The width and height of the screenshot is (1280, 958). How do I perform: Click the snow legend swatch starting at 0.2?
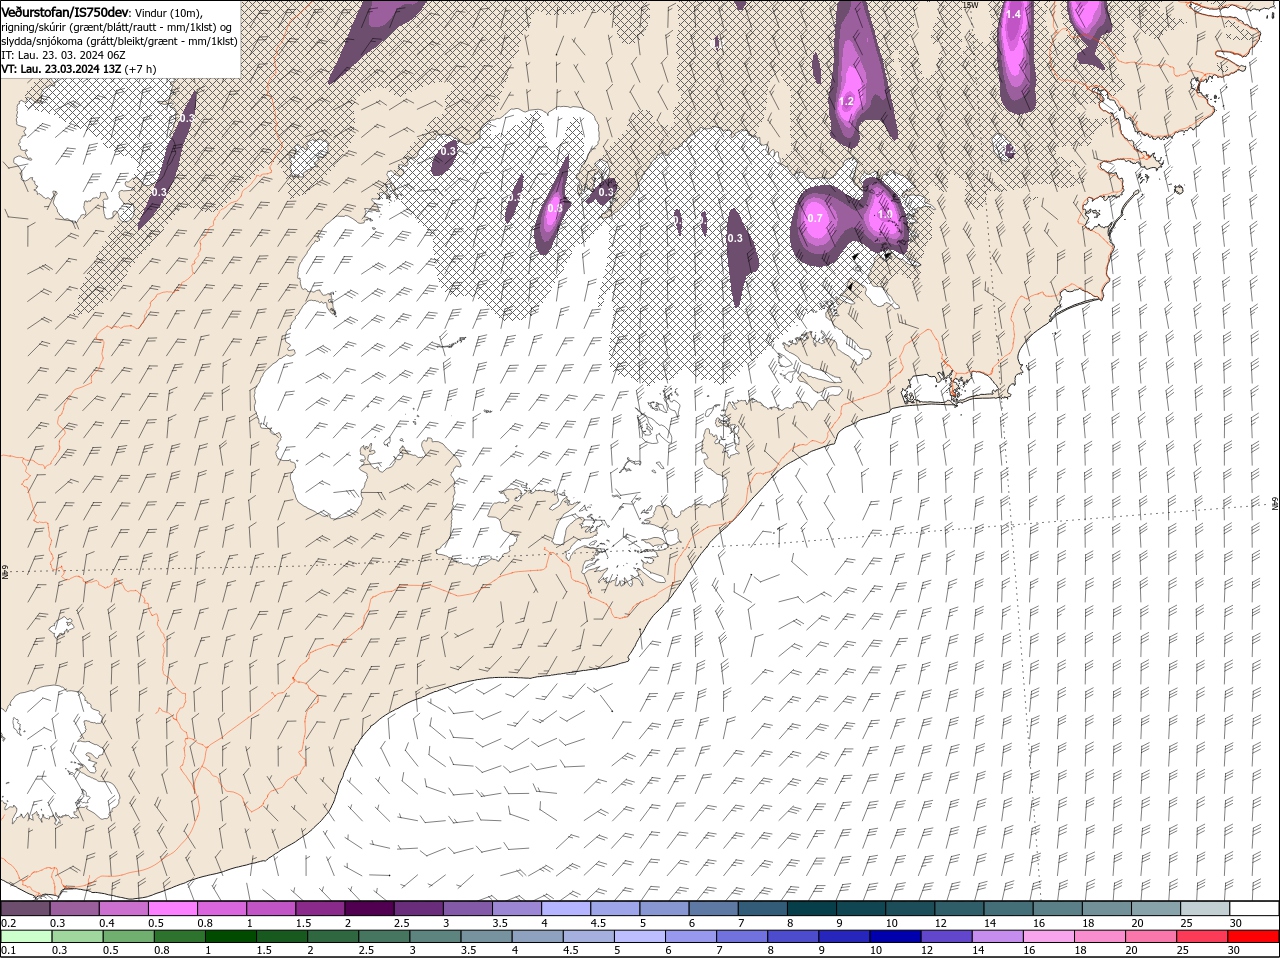pyautogui.click(x=26, y=908)
